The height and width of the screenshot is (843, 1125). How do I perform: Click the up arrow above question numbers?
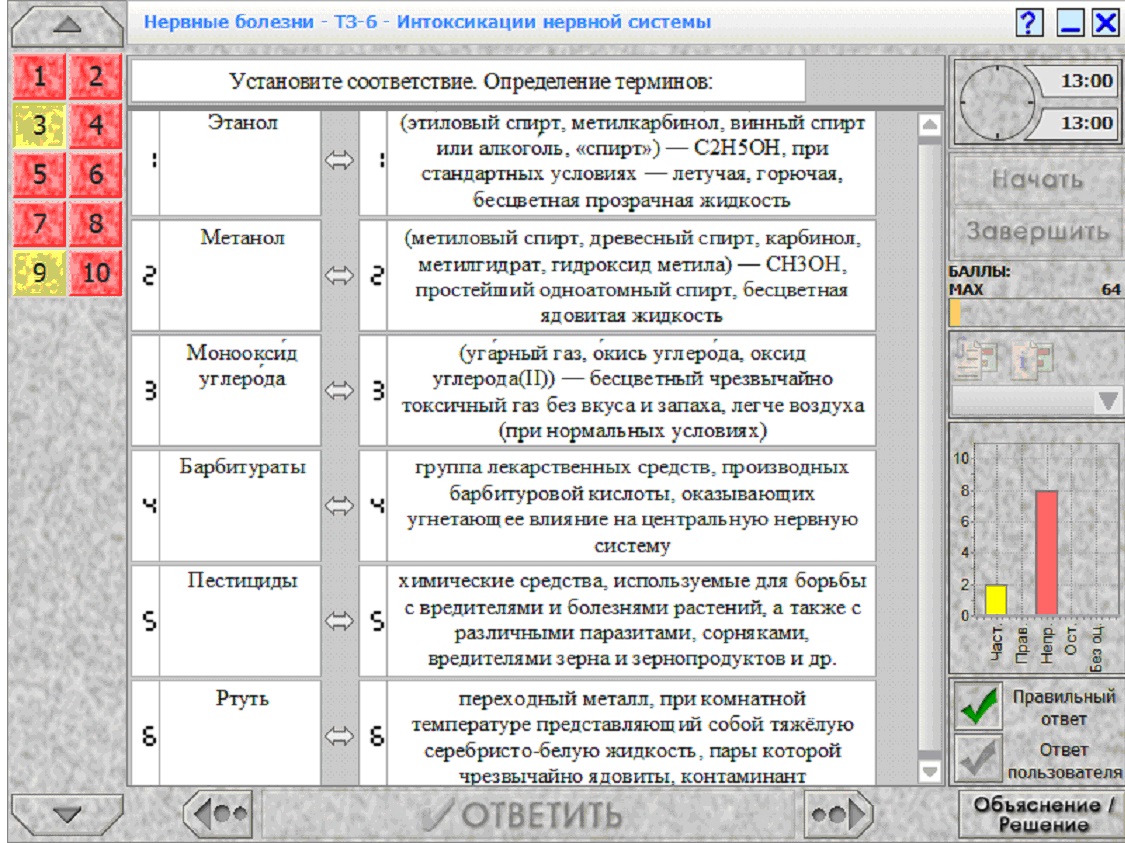(x=67, y=25)
